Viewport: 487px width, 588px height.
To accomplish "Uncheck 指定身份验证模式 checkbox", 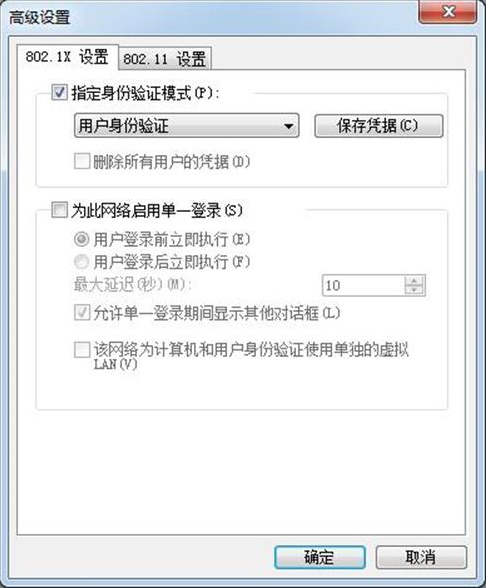I will tap(59, 92).
